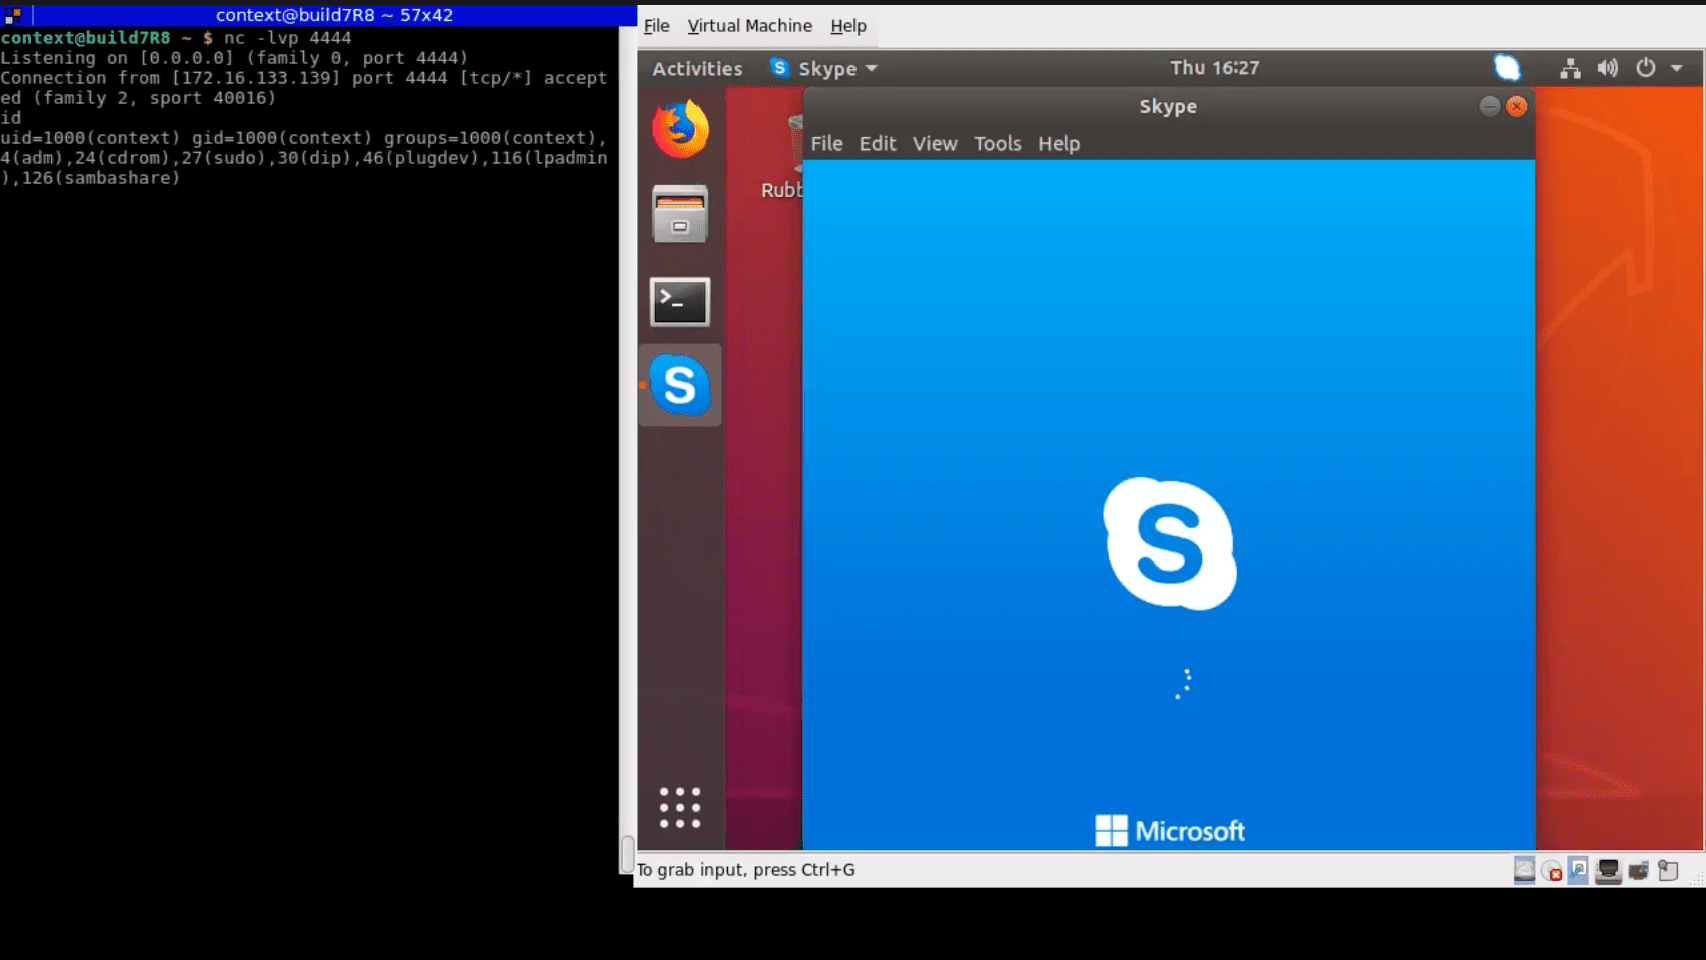Viewport: 1706px width, 960px height.
Task: Click the terminal window title context@build7R8
Action: pos(334,15)
